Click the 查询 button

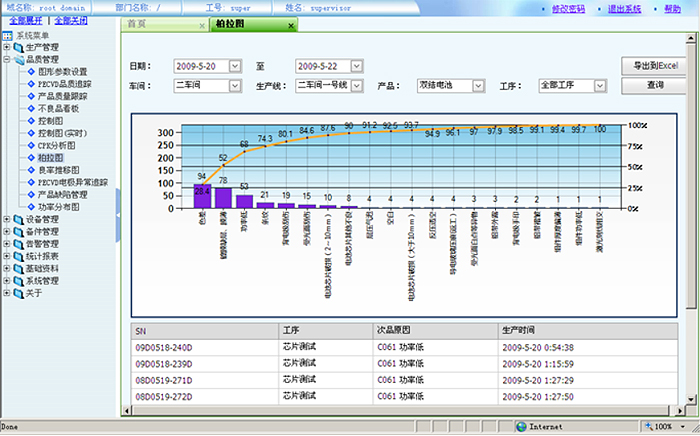coord(654,85)
